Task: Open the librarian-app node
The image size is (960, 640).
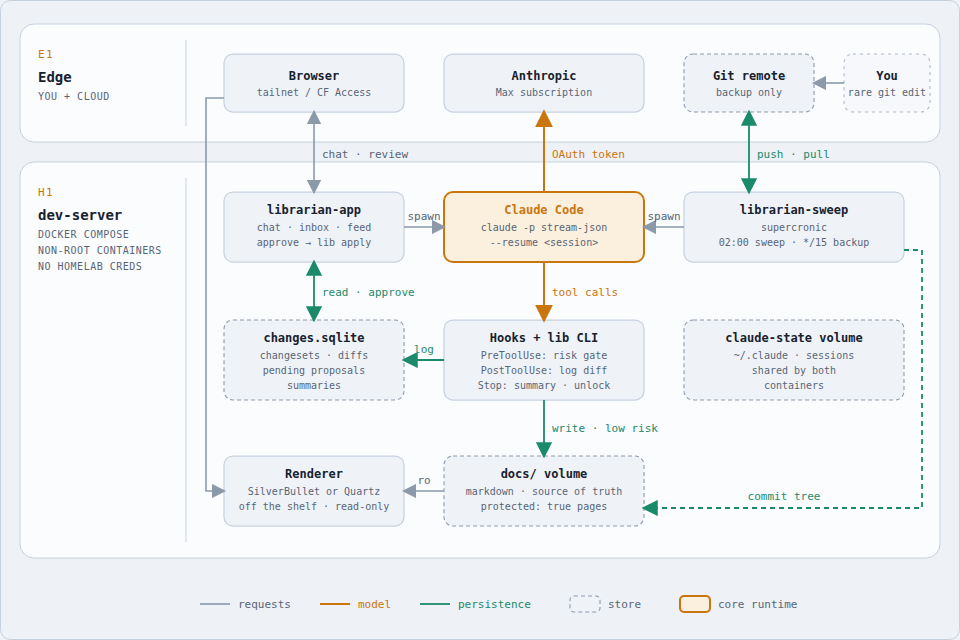Action: coord(313,227)
